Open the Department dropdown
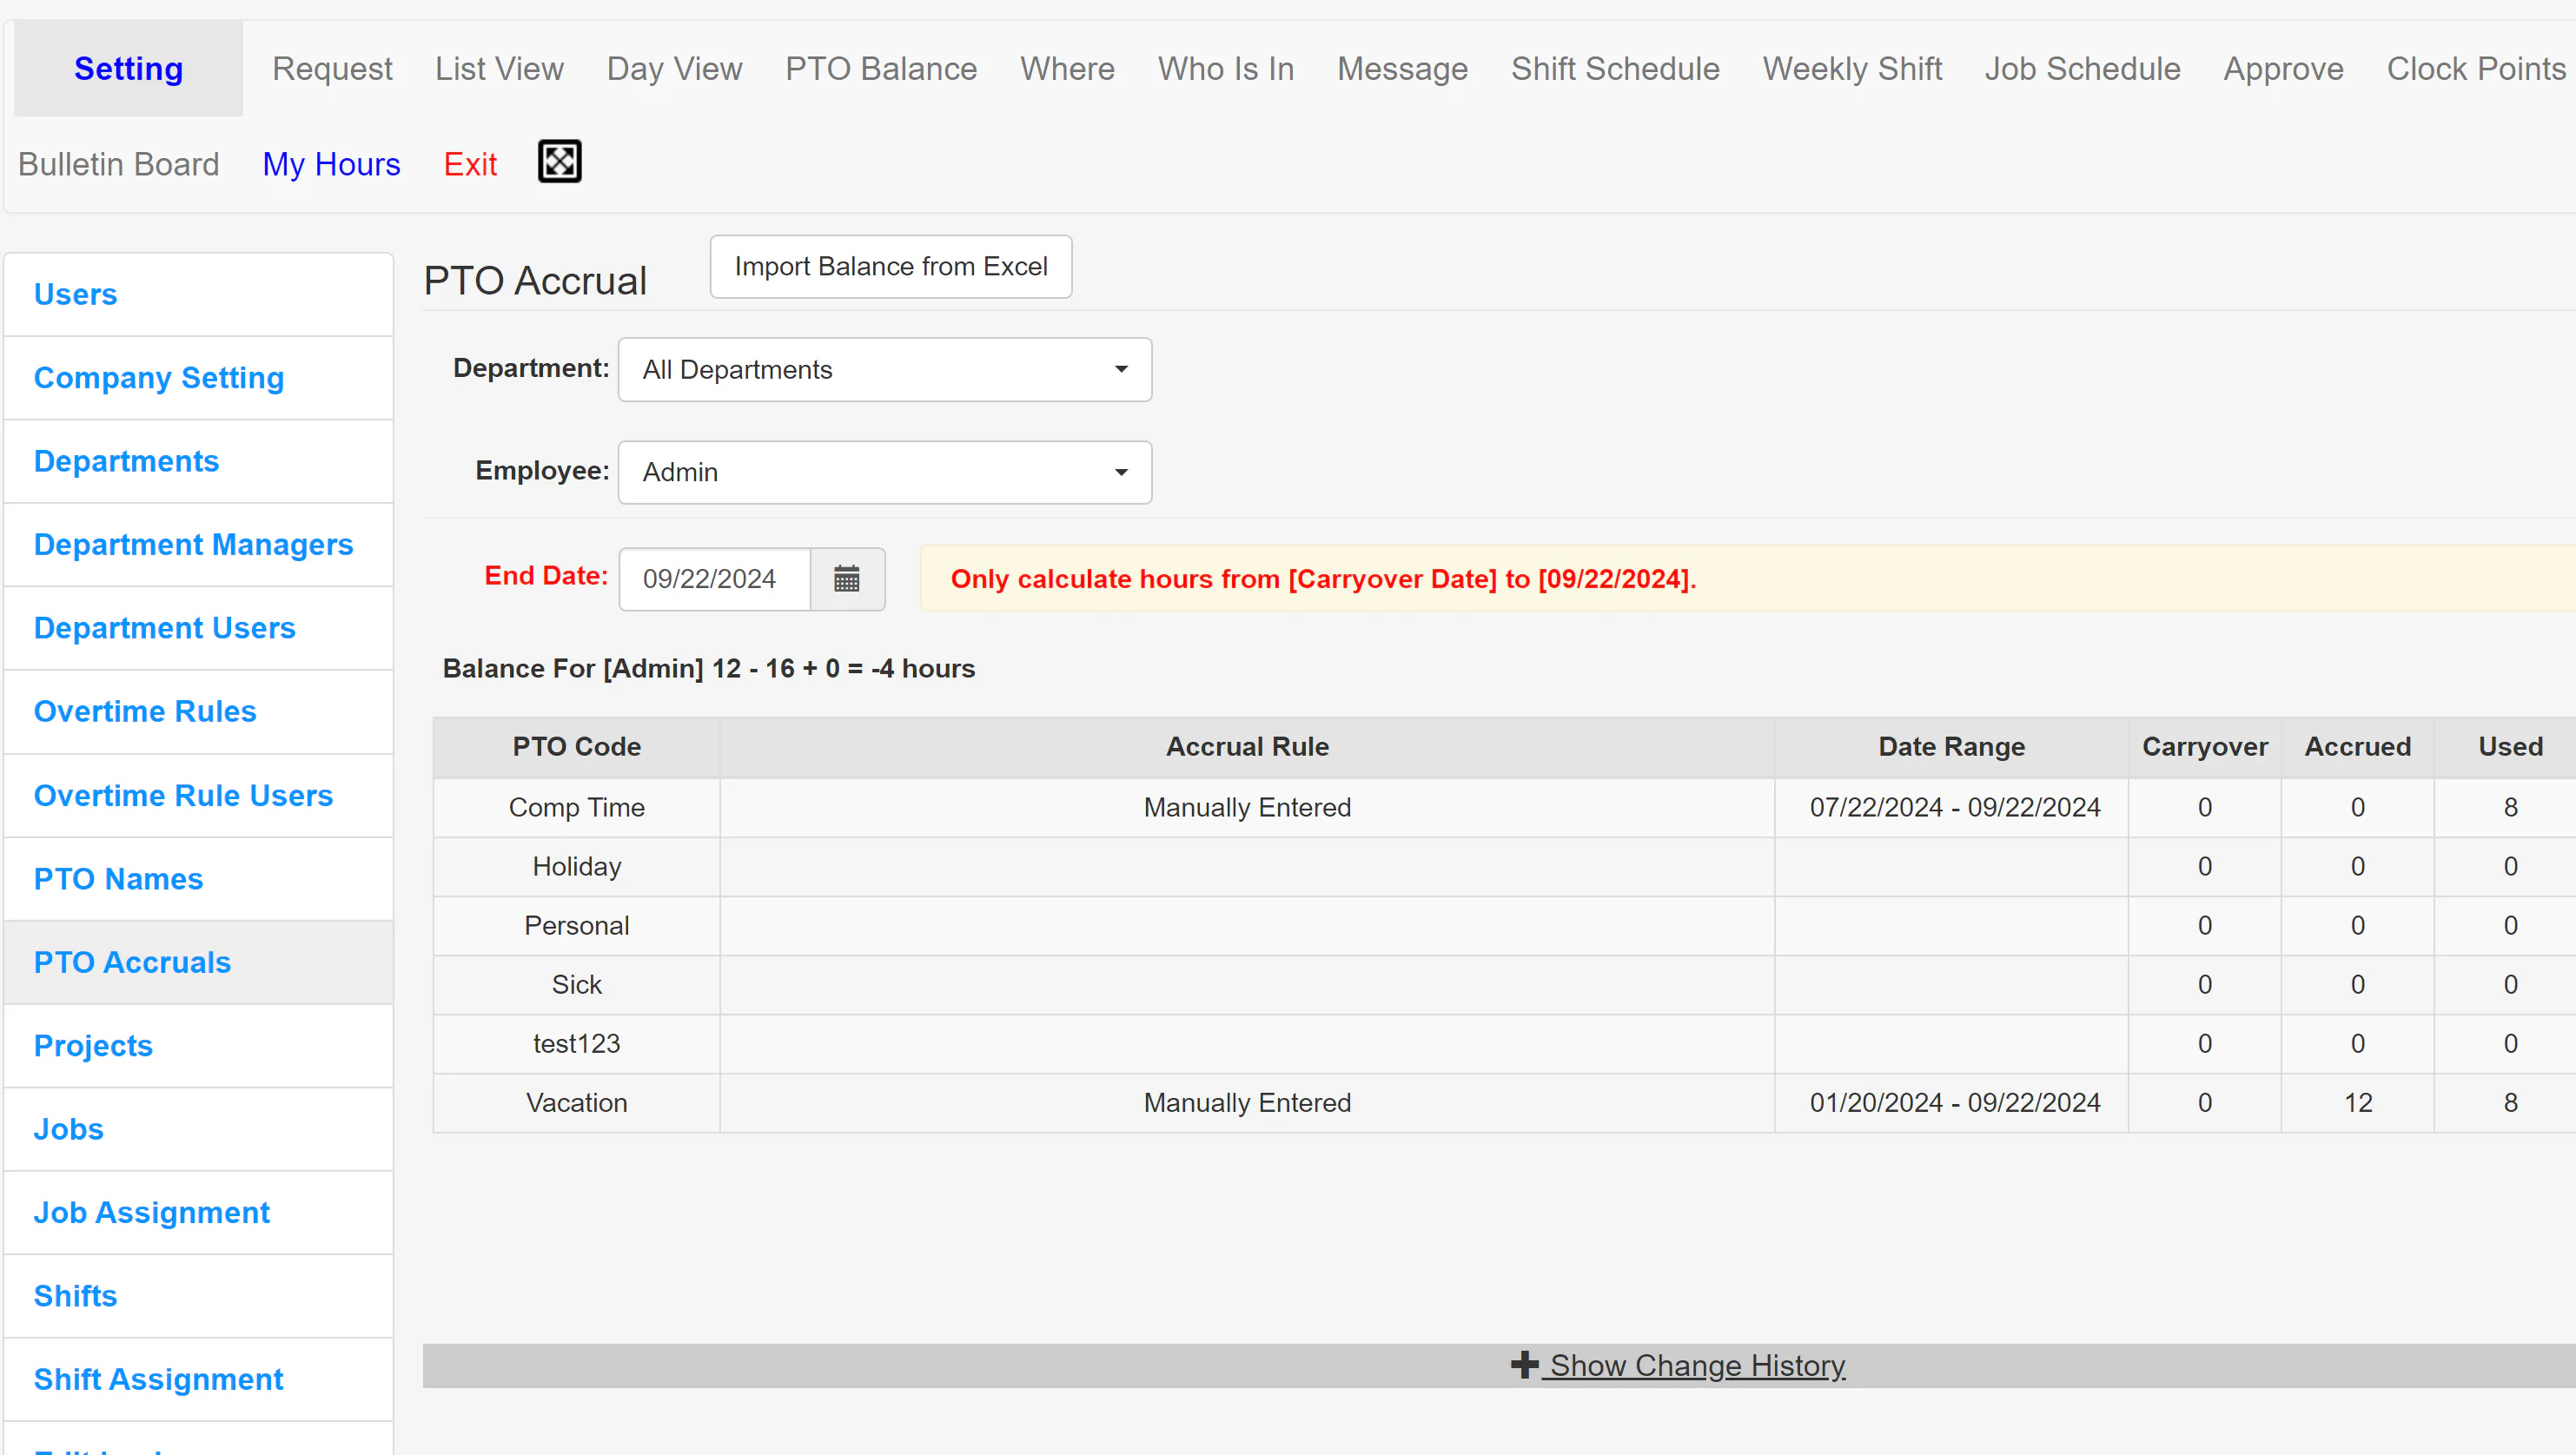This screenshot has height=1455, width=2576. [885, 370]
